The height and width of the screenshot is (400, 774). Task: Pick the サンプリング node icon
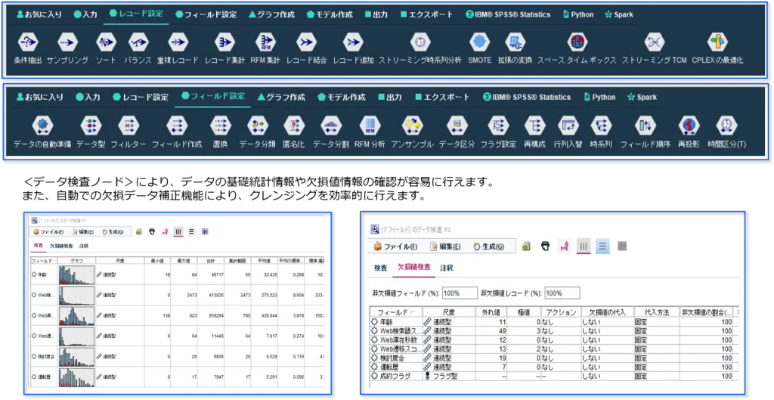click(67, 42)
